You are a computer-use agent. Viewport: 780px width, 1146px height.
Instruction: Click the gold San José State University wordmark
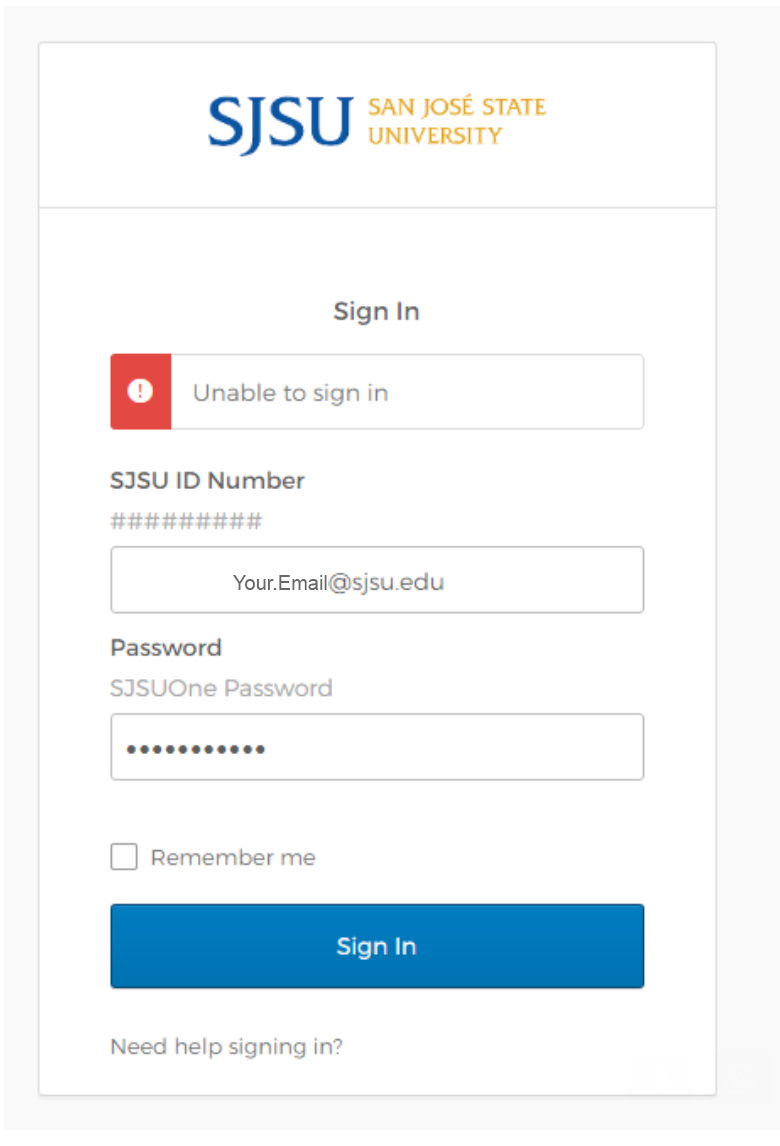456,121
